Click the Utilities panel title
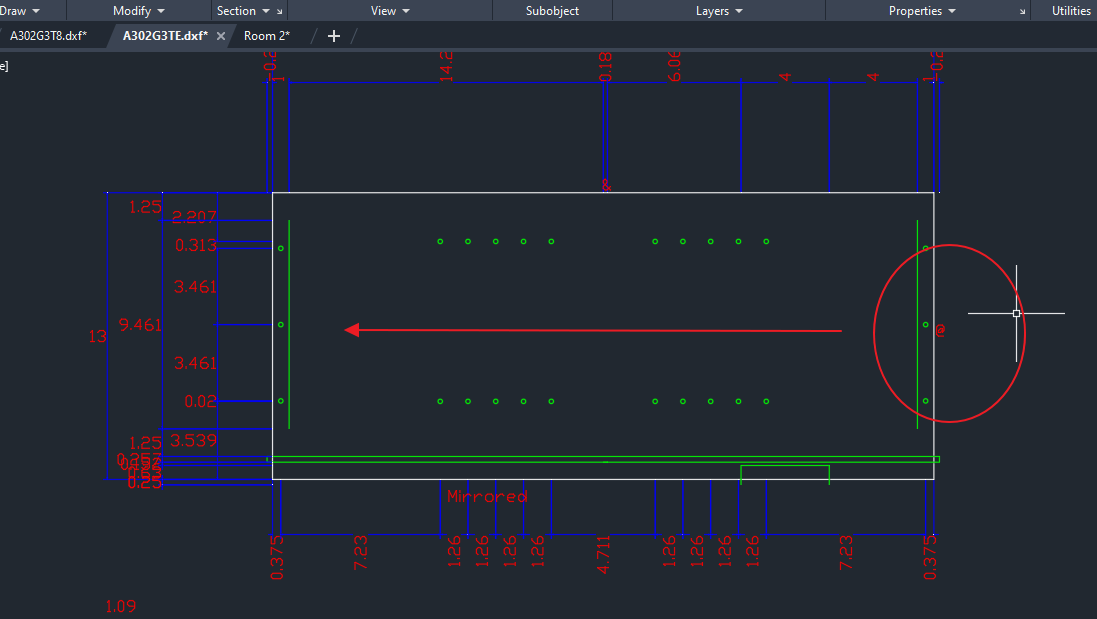This screenshot has height=619, width=1097. coord(1071,11)
